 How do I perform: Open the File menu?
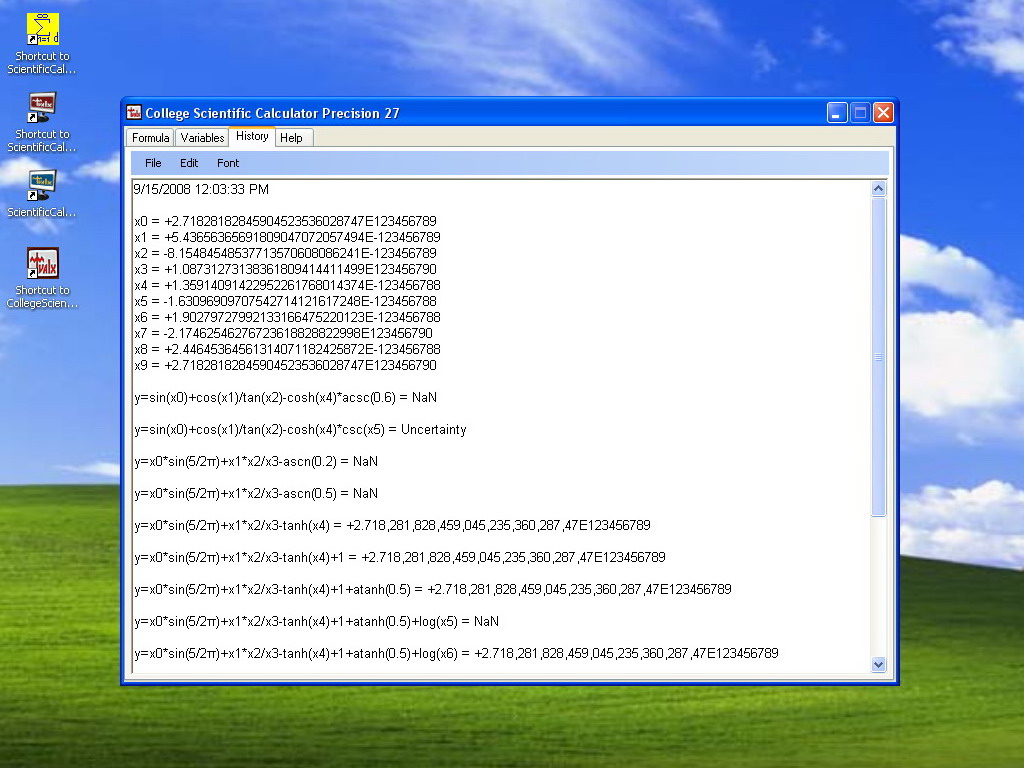(x=153, y=163)
